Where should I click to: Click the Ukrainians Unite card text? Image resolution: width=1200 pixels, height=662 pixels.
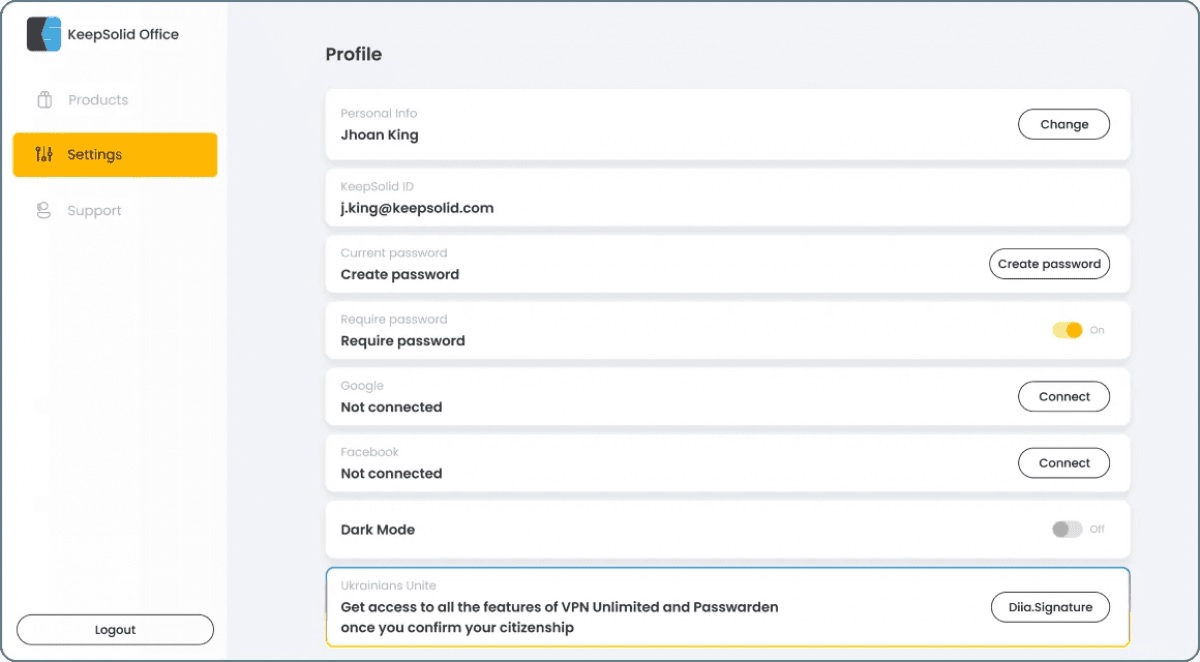[559, 616]
